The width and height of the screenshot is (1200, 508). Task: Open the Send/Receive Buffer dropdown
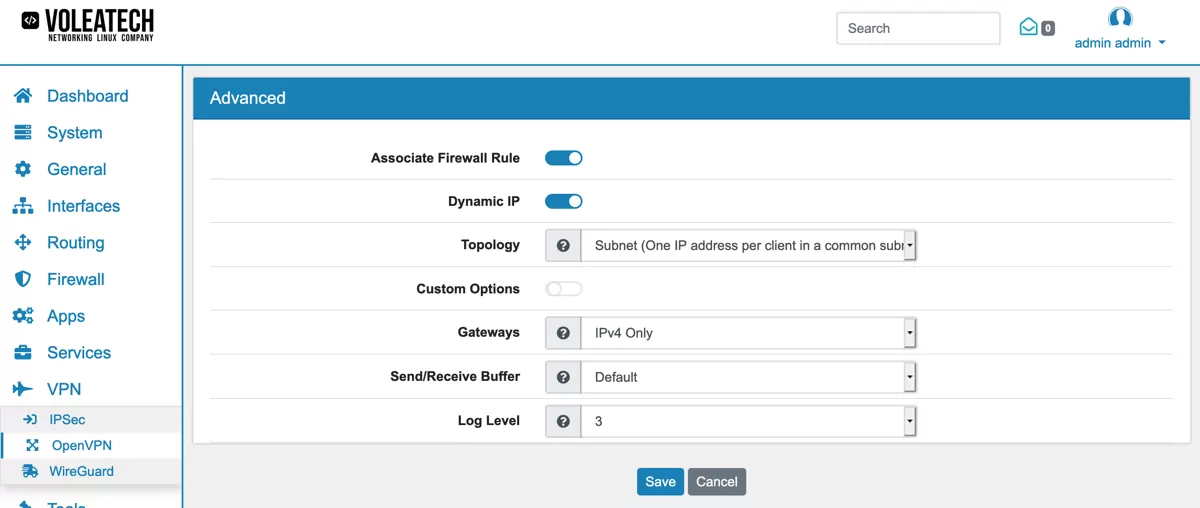(x=748, y=377)
